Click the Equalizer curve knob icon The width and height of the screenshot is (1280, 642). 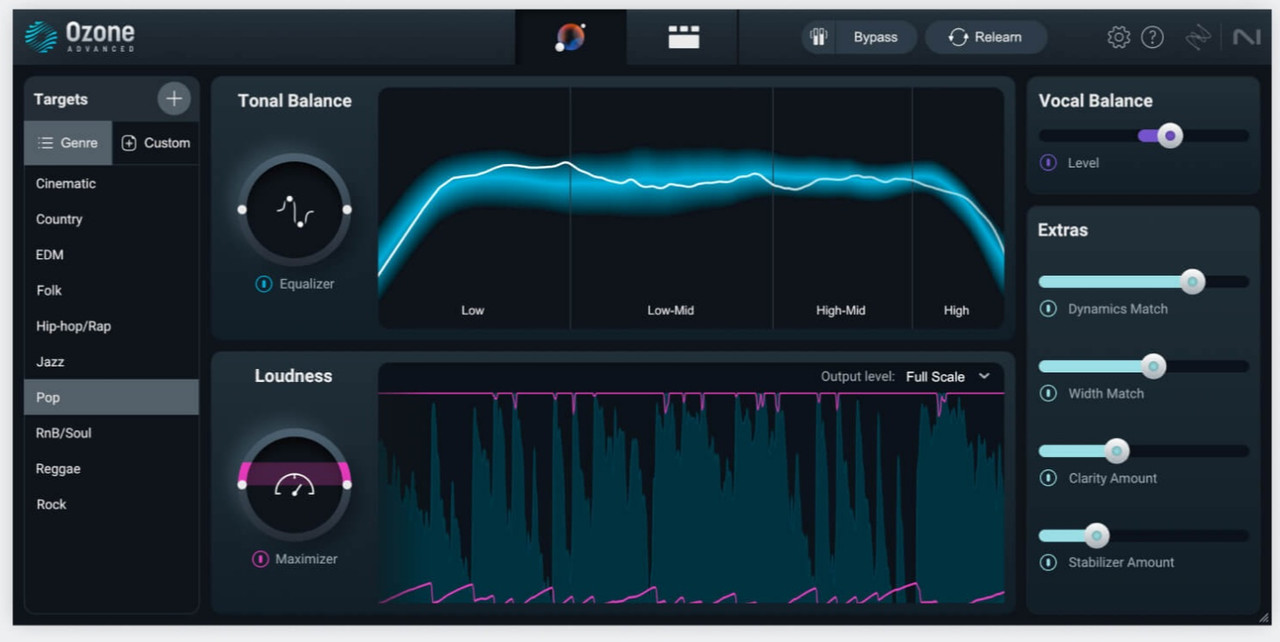pyautogui.click(x=295, y=210)
